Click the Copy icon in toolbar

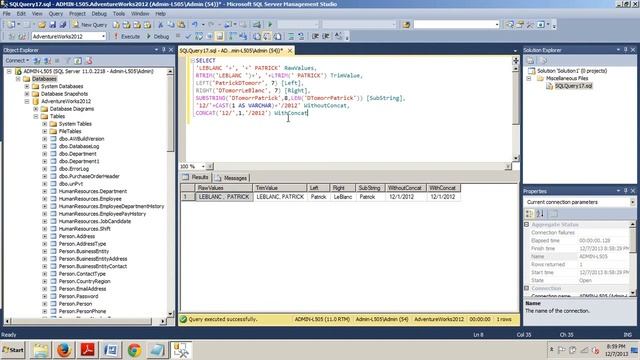(x=171, y=24)
